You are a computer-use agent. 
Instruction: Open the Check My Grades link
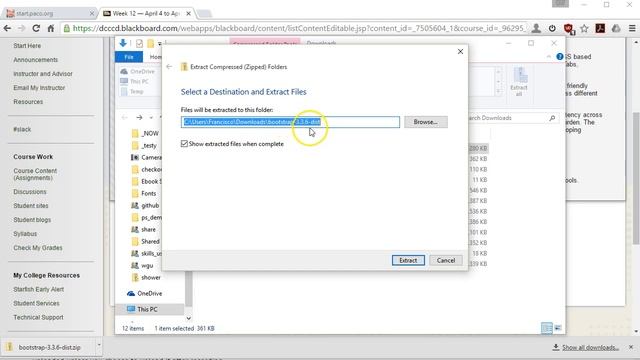click(38, 248)
